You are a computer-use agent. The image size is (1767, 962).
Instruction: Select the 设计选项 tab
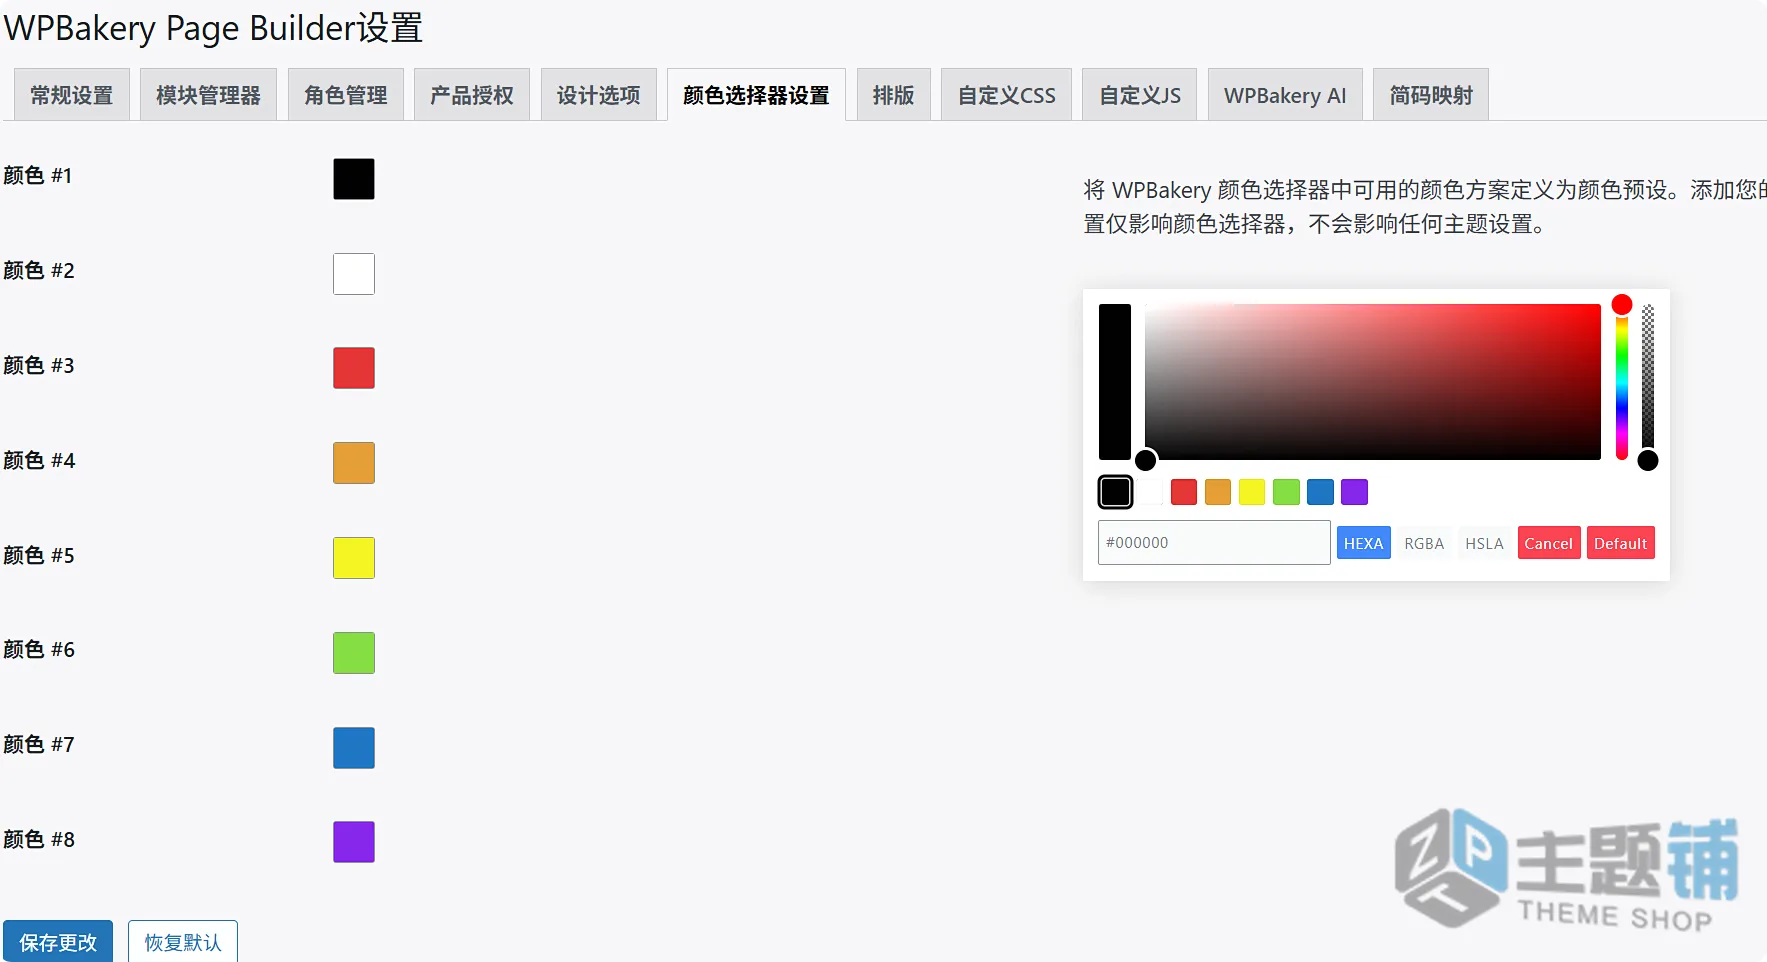[599, 95]
